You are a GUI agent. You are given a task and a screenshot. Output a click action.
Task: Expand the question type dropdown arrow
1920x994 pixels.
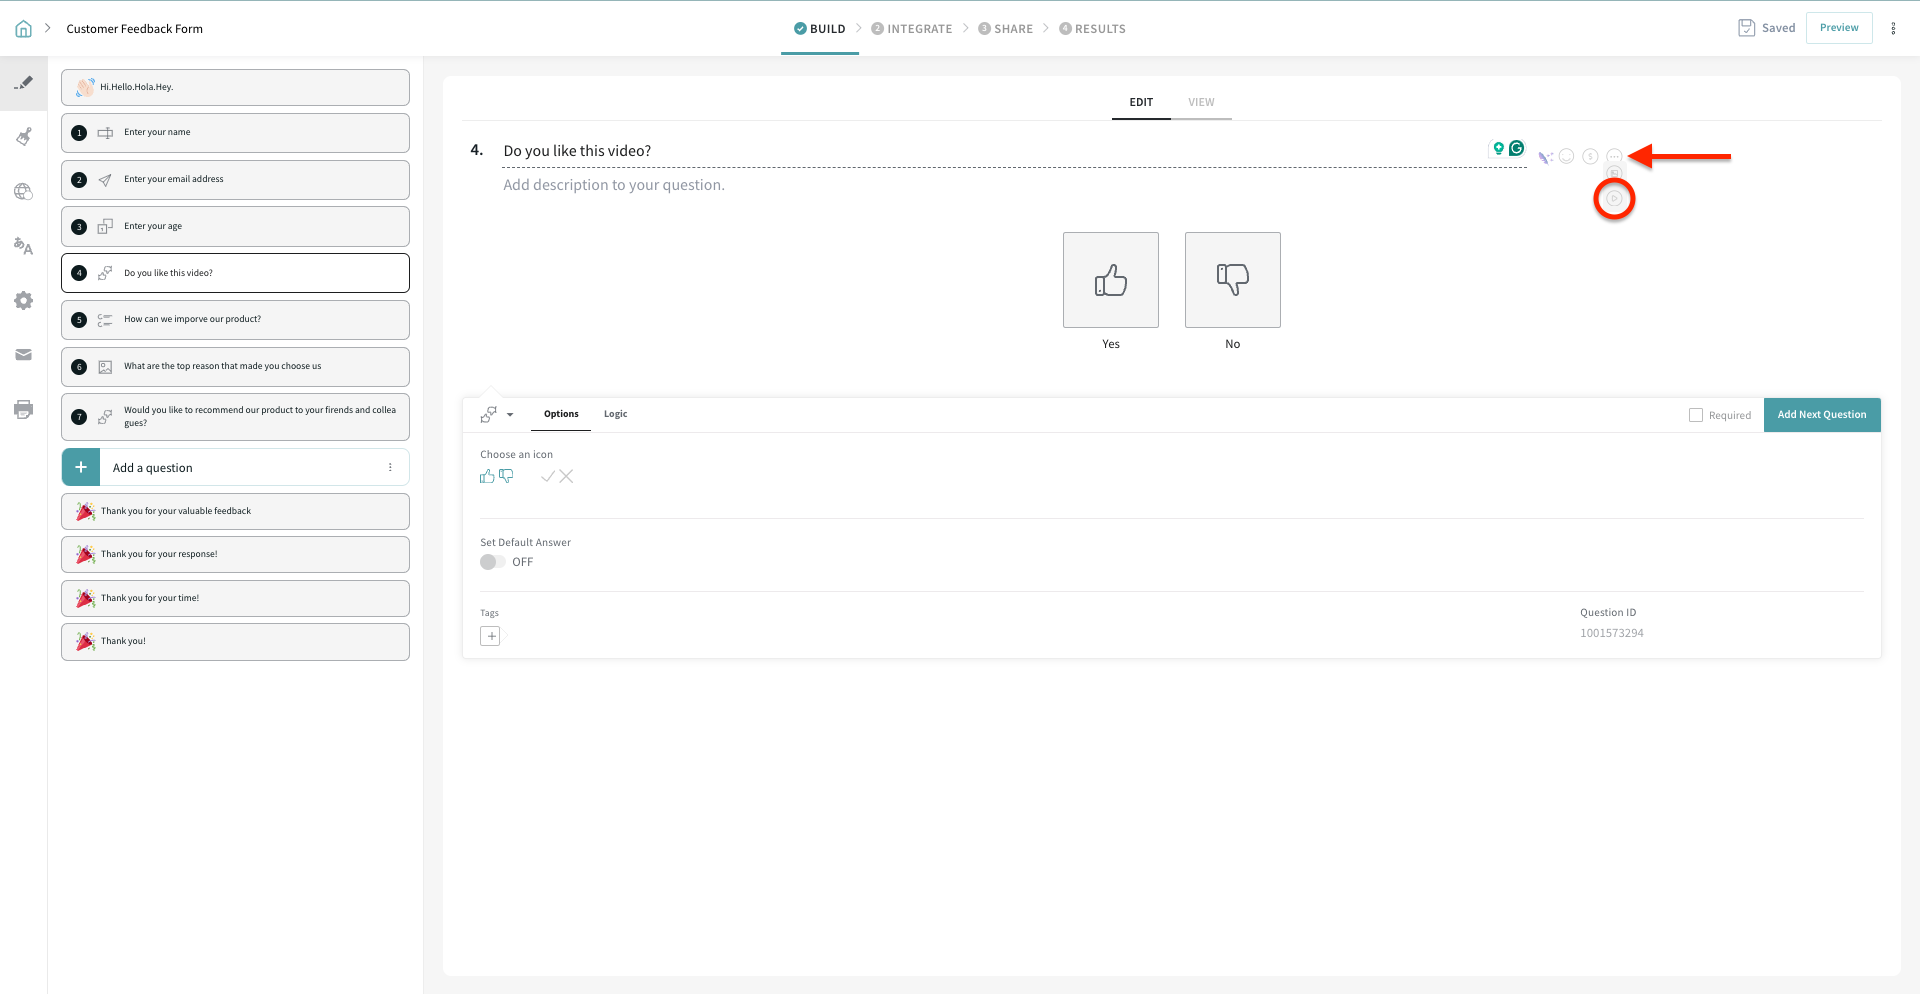(x=510, y=414)
